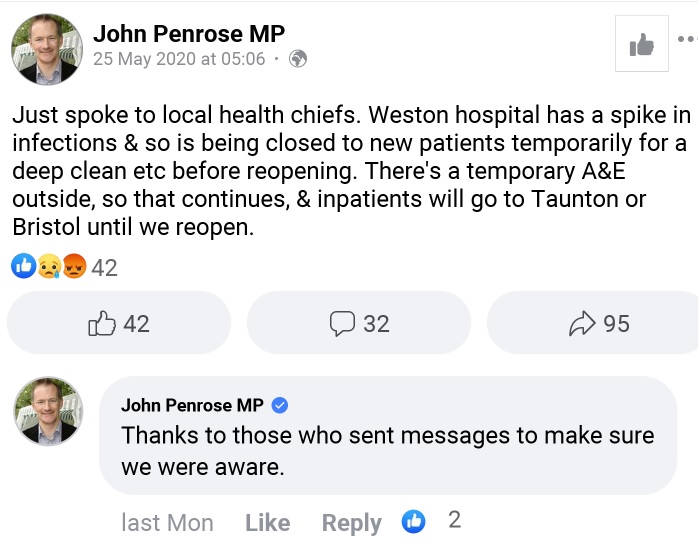Click the globe public privacy icon
The height and width of the screenshot is (548, 698).
coord(297,59)
